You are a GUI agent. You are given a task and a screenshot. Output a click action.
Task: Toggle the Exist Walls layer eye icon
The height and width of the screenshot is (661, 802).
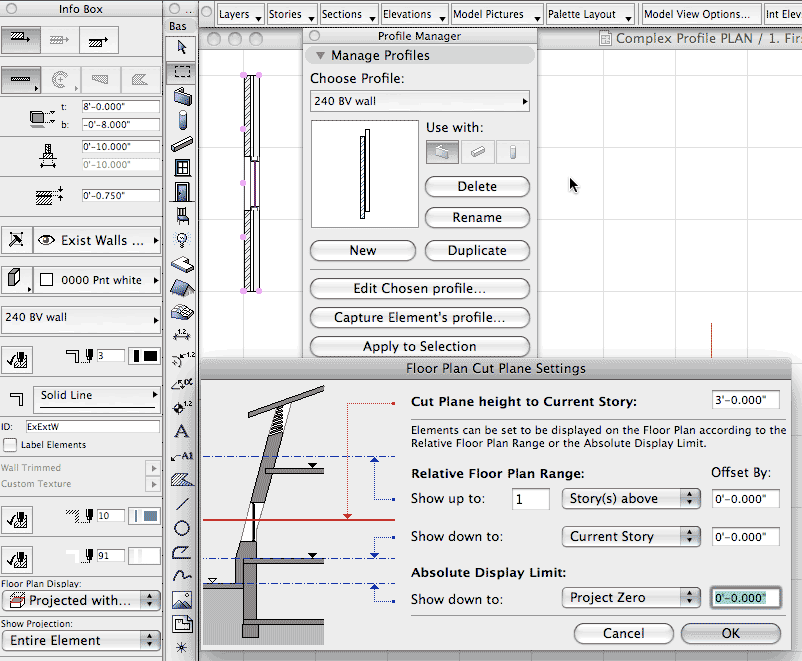point(46,240)
